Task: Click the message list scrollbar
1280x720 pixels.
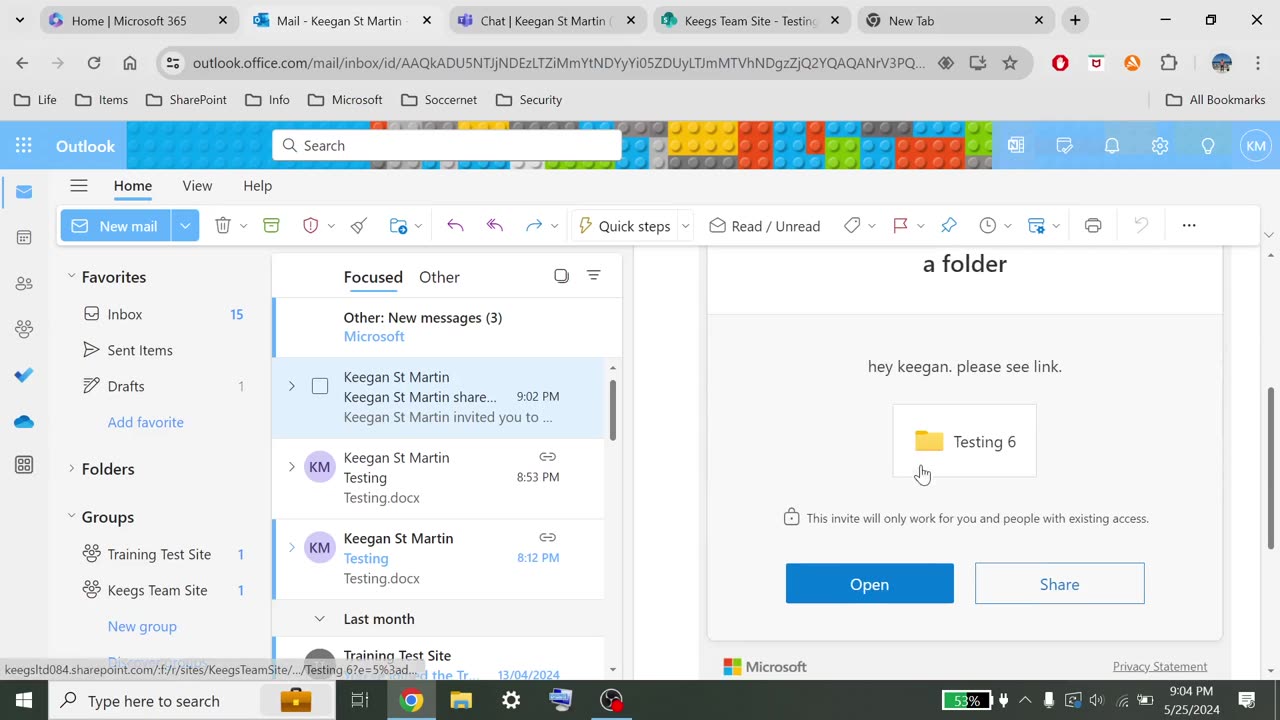Action: point(612,410)
